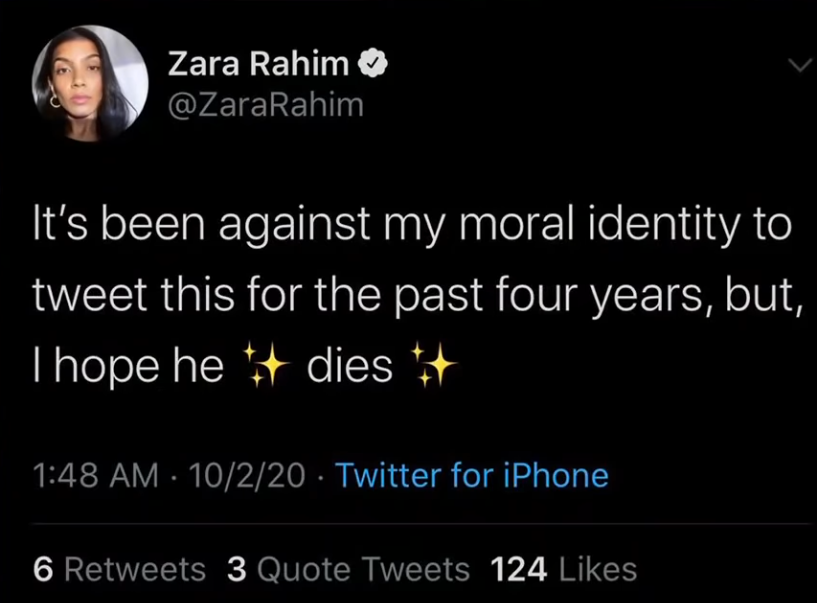817x603 pixels.
Task: Click the sparkles emoji after "dies"
Action: [435, 368]
